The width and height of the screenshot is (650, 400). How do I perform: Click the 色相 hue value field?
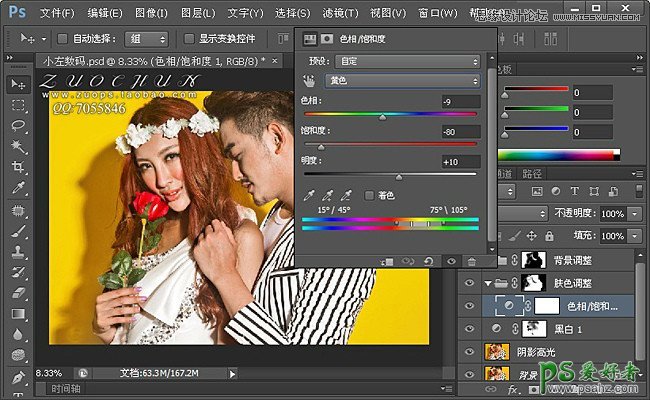[x=459, y=102]
